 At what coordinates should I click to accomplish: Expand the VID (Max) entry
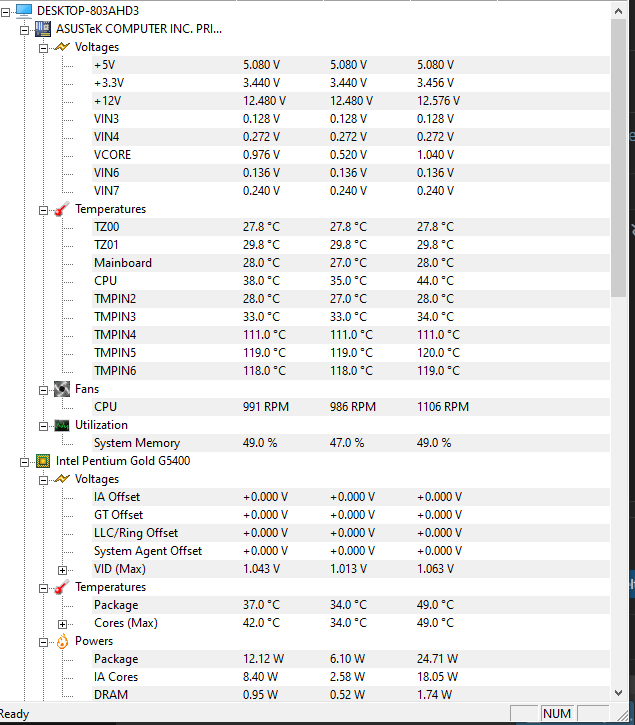point(62,570)
